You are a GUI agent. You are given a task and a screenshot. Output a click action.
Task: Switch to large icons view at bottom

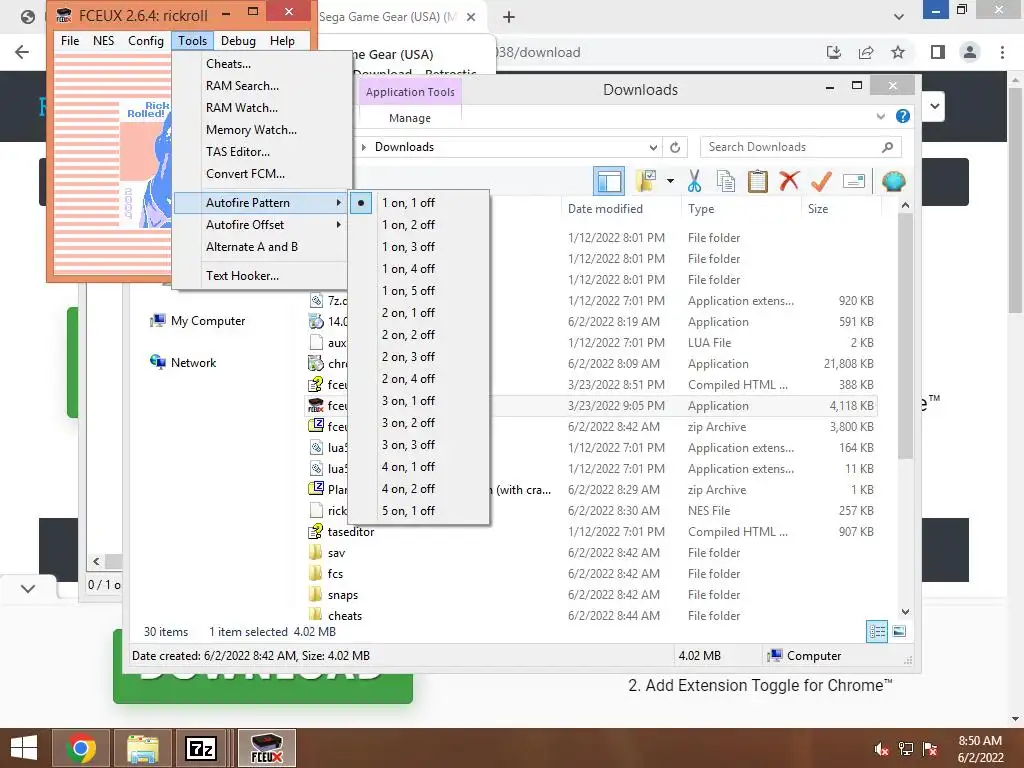[899, 631]
